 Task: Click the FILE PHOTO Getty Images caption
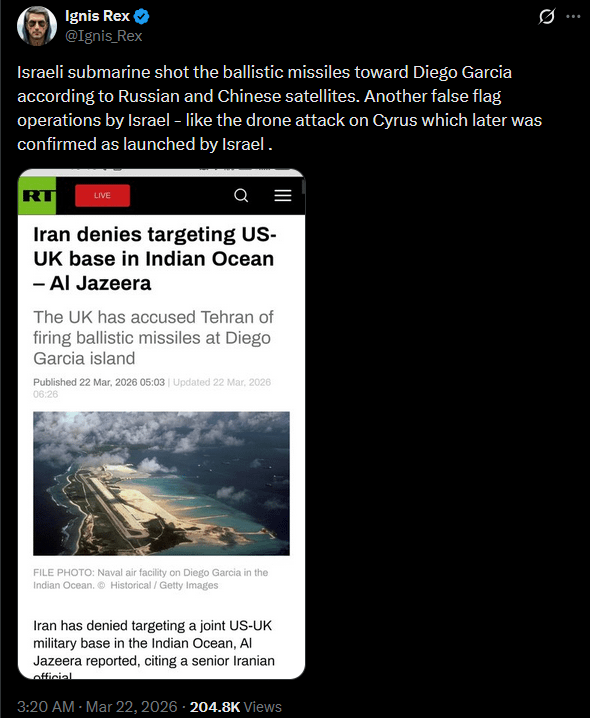coord(151,579)
